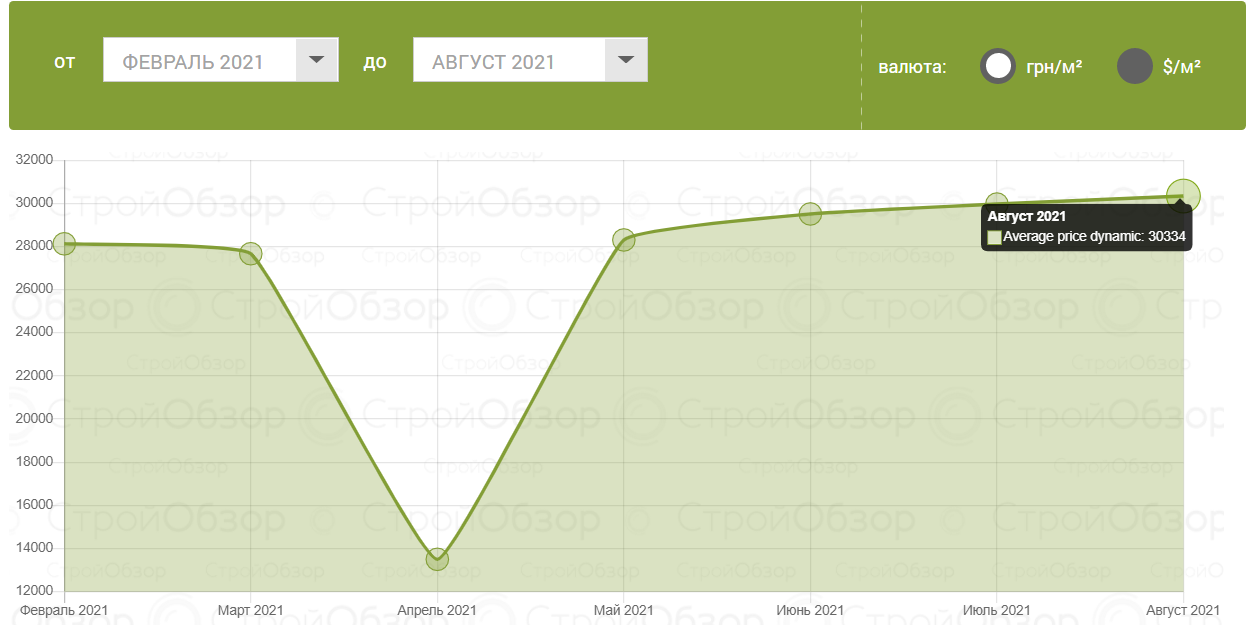
Task: Click the Май 2021 data point circle
Action: [624, 240]
